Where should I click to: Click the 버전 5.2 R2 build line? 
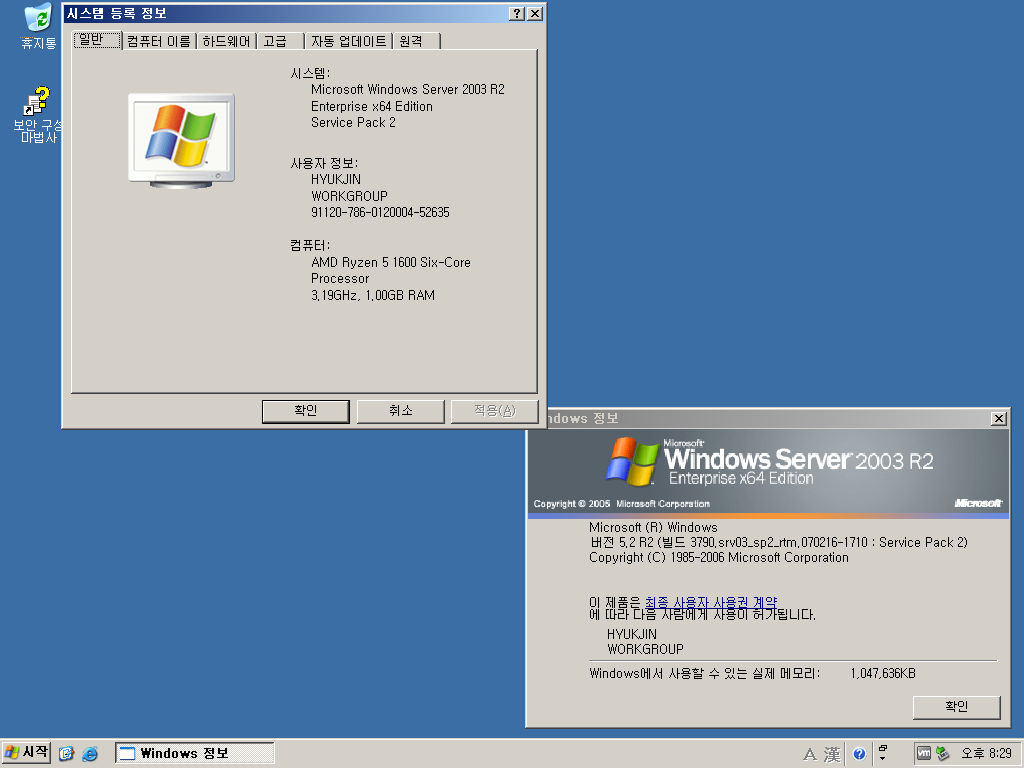pos(778,543)
